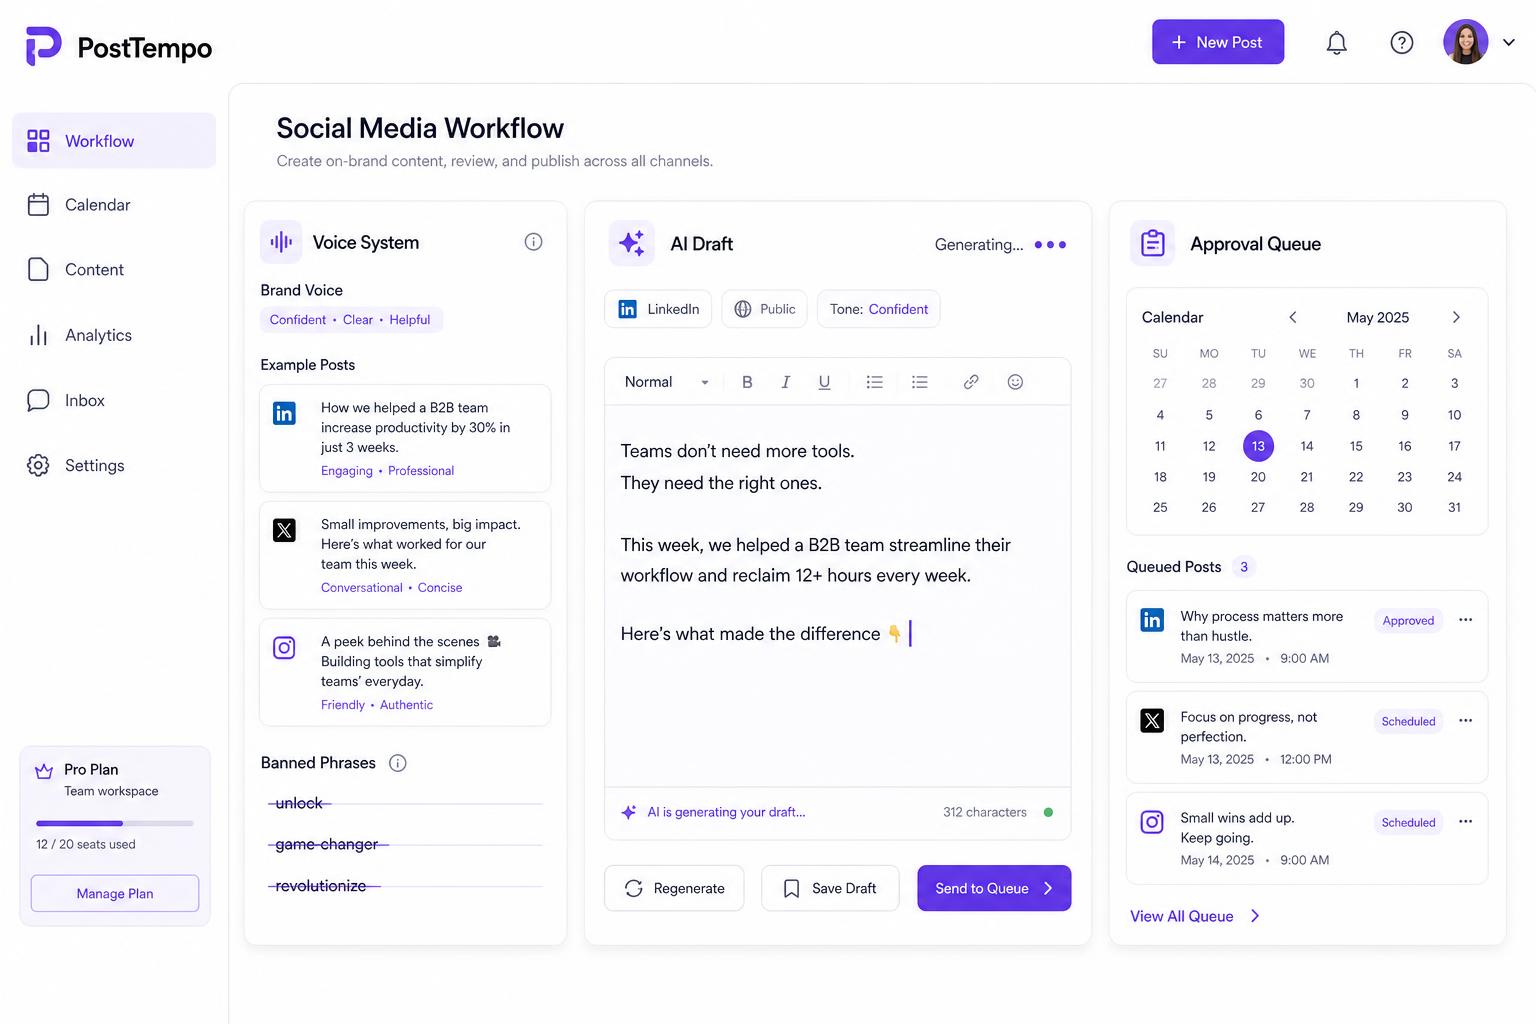This screenshot has width=1536, height=1024.
Task: Click the Manage Plan button
Action: point(115,893)
